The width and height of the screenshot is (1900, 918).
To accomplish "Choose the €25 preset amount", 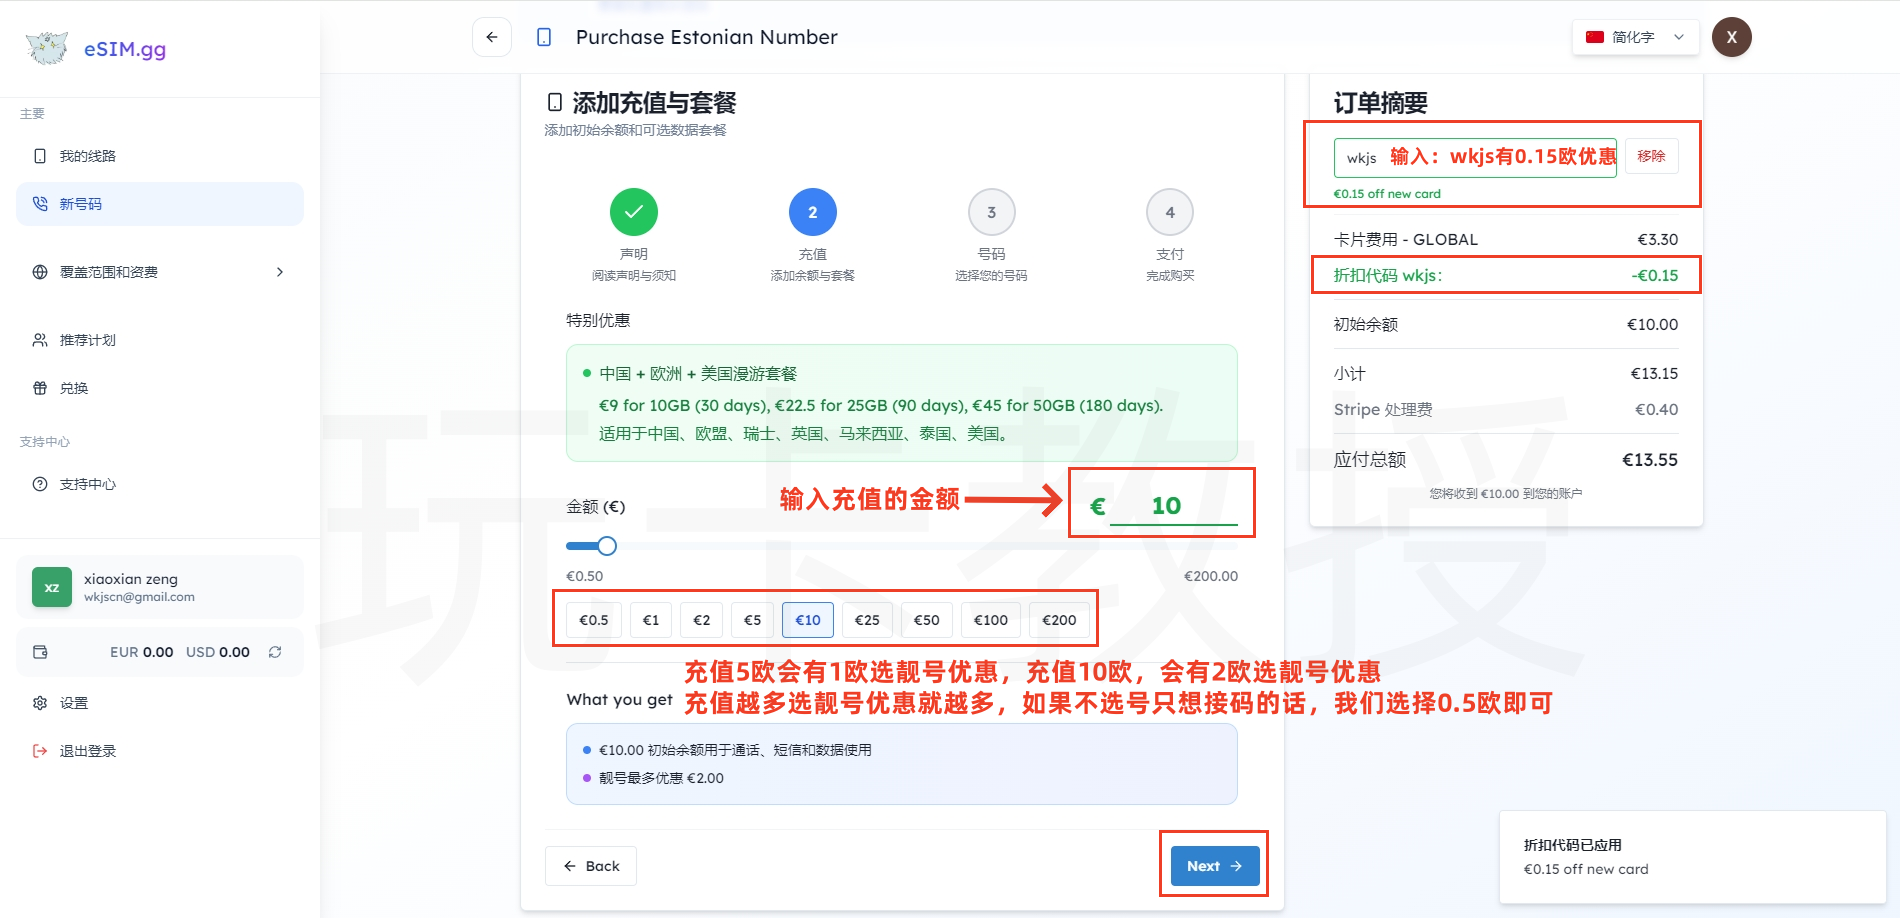I will coord(867,620).
